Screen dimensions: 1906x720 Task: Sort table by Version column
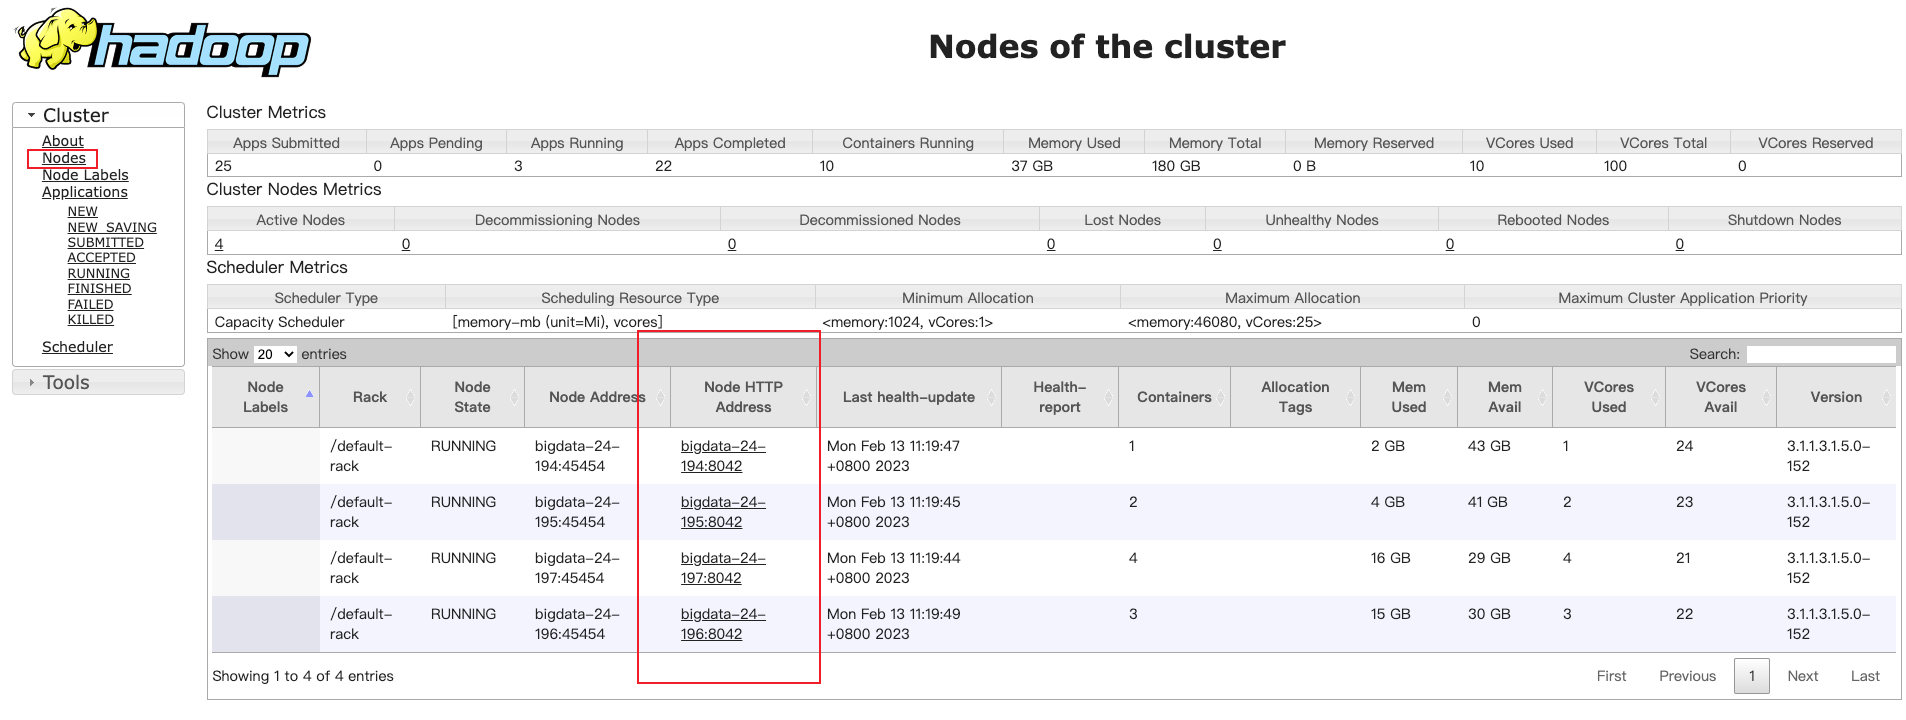(1836, 397)
